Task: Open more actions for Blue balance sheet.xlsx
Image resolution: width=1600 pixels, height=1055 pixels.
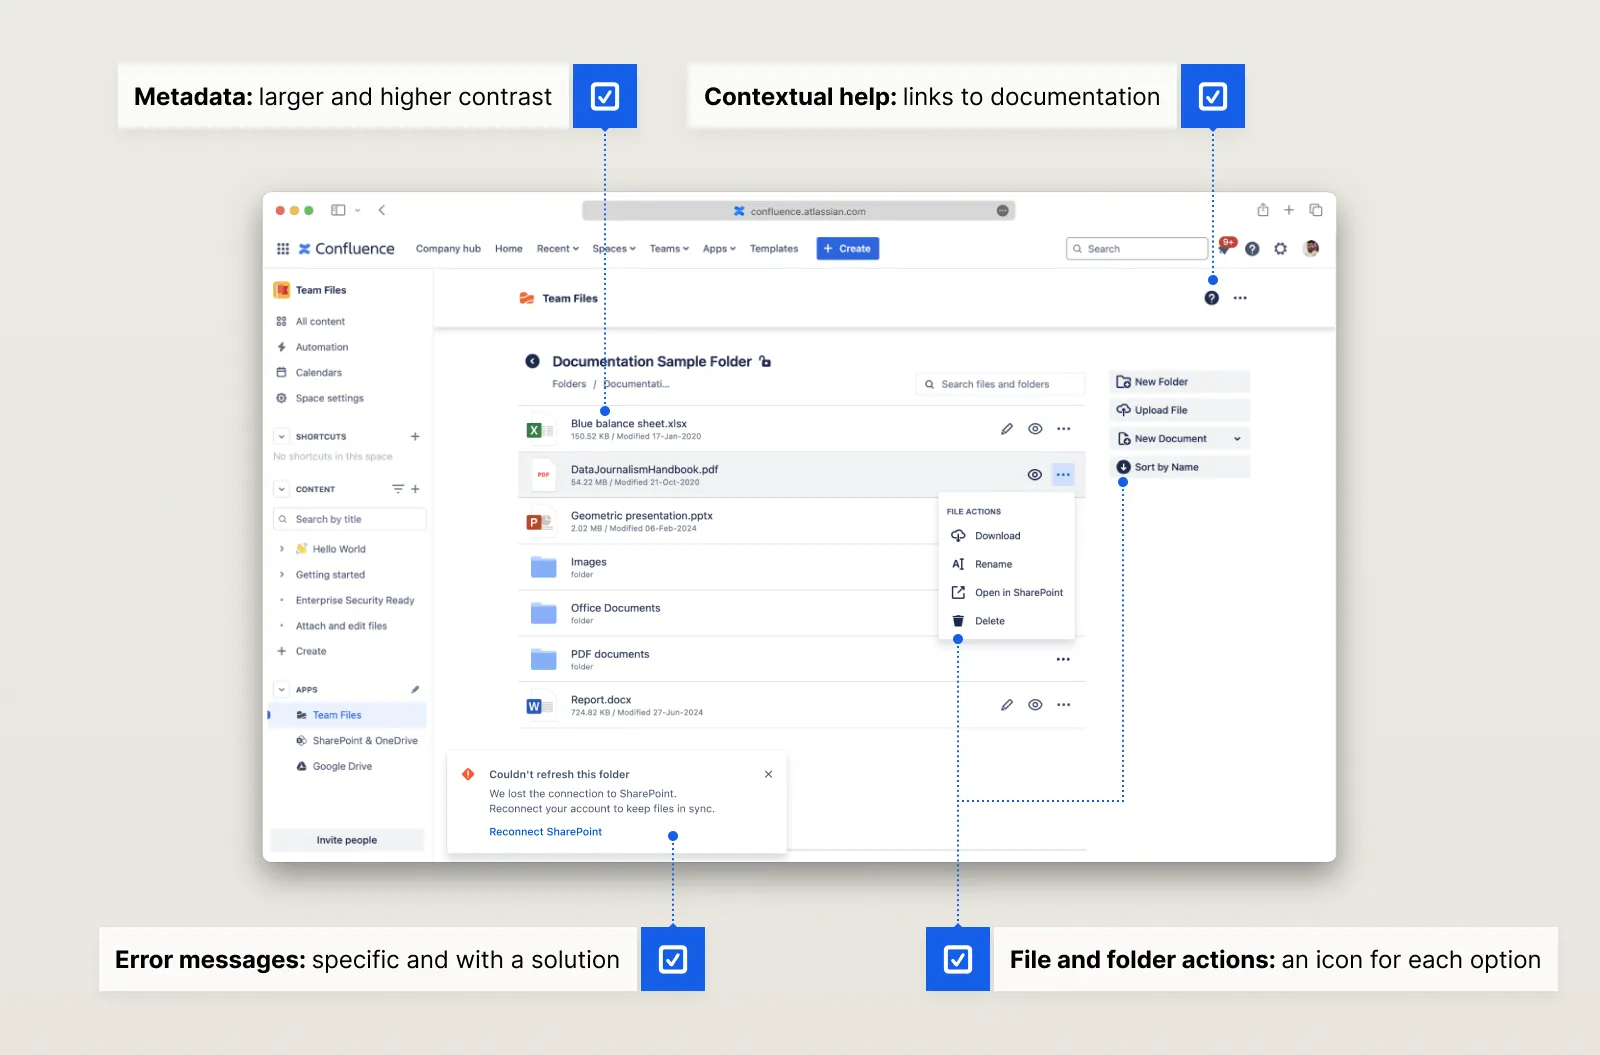Action: tap(1064, 429)
